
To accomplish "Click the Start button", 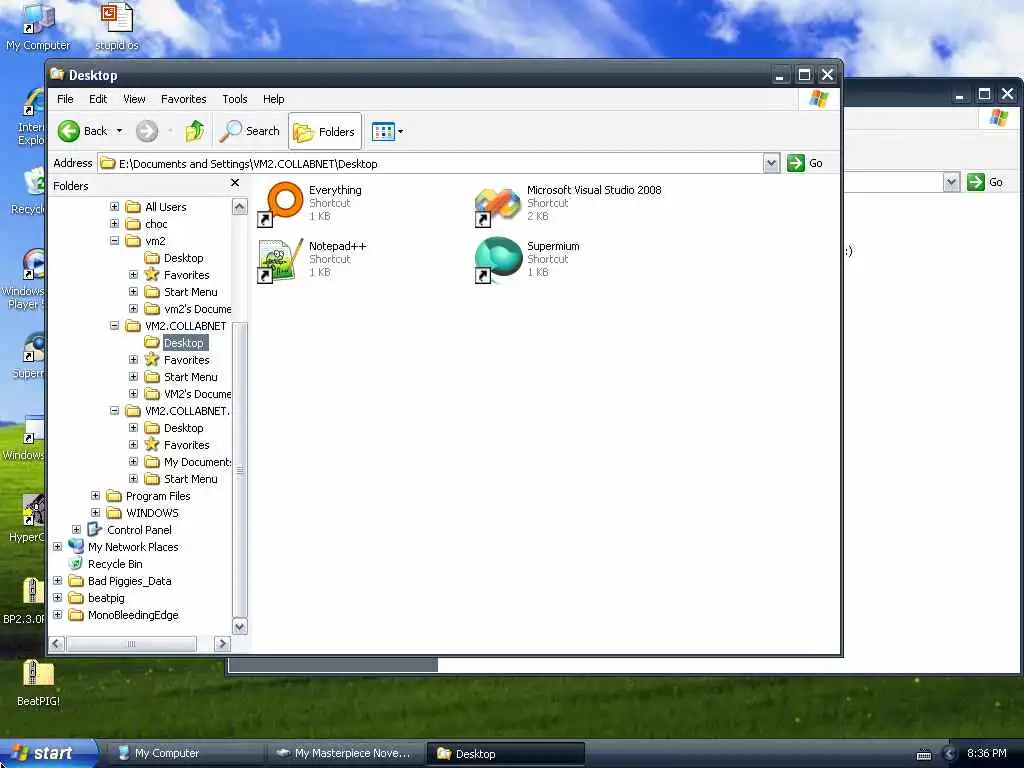I will coord(48,753).
